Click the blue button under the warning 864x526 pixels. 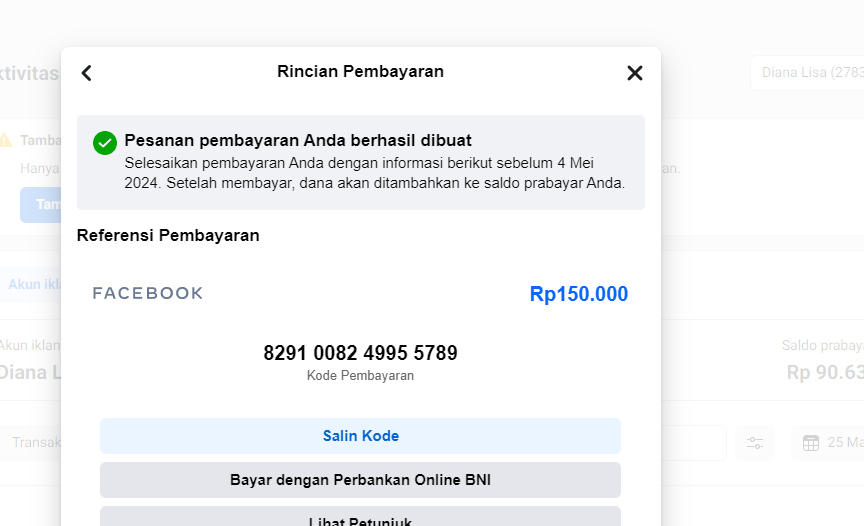coord(40,204)
